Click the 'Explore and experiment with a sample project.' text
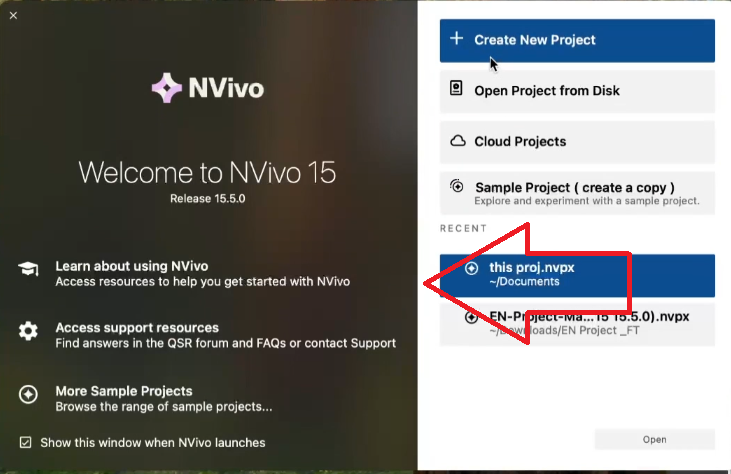This screenshot has width=731, height=474. coord(587,201)
